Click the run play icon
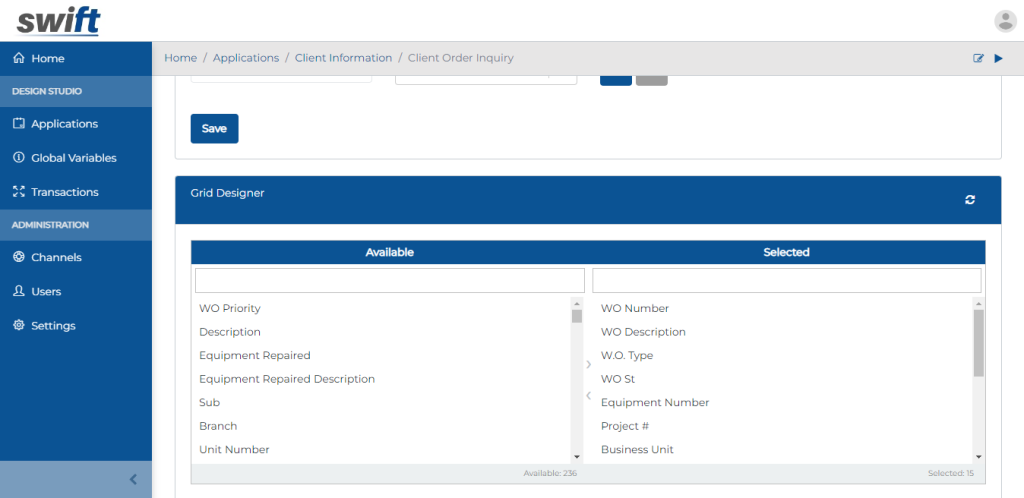 pos(998,58)
